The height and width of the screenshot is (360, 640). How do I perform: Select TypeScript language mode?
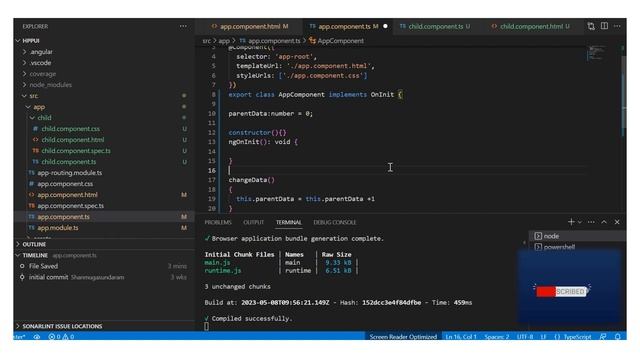pyautogui.click(x=577, y=337)
